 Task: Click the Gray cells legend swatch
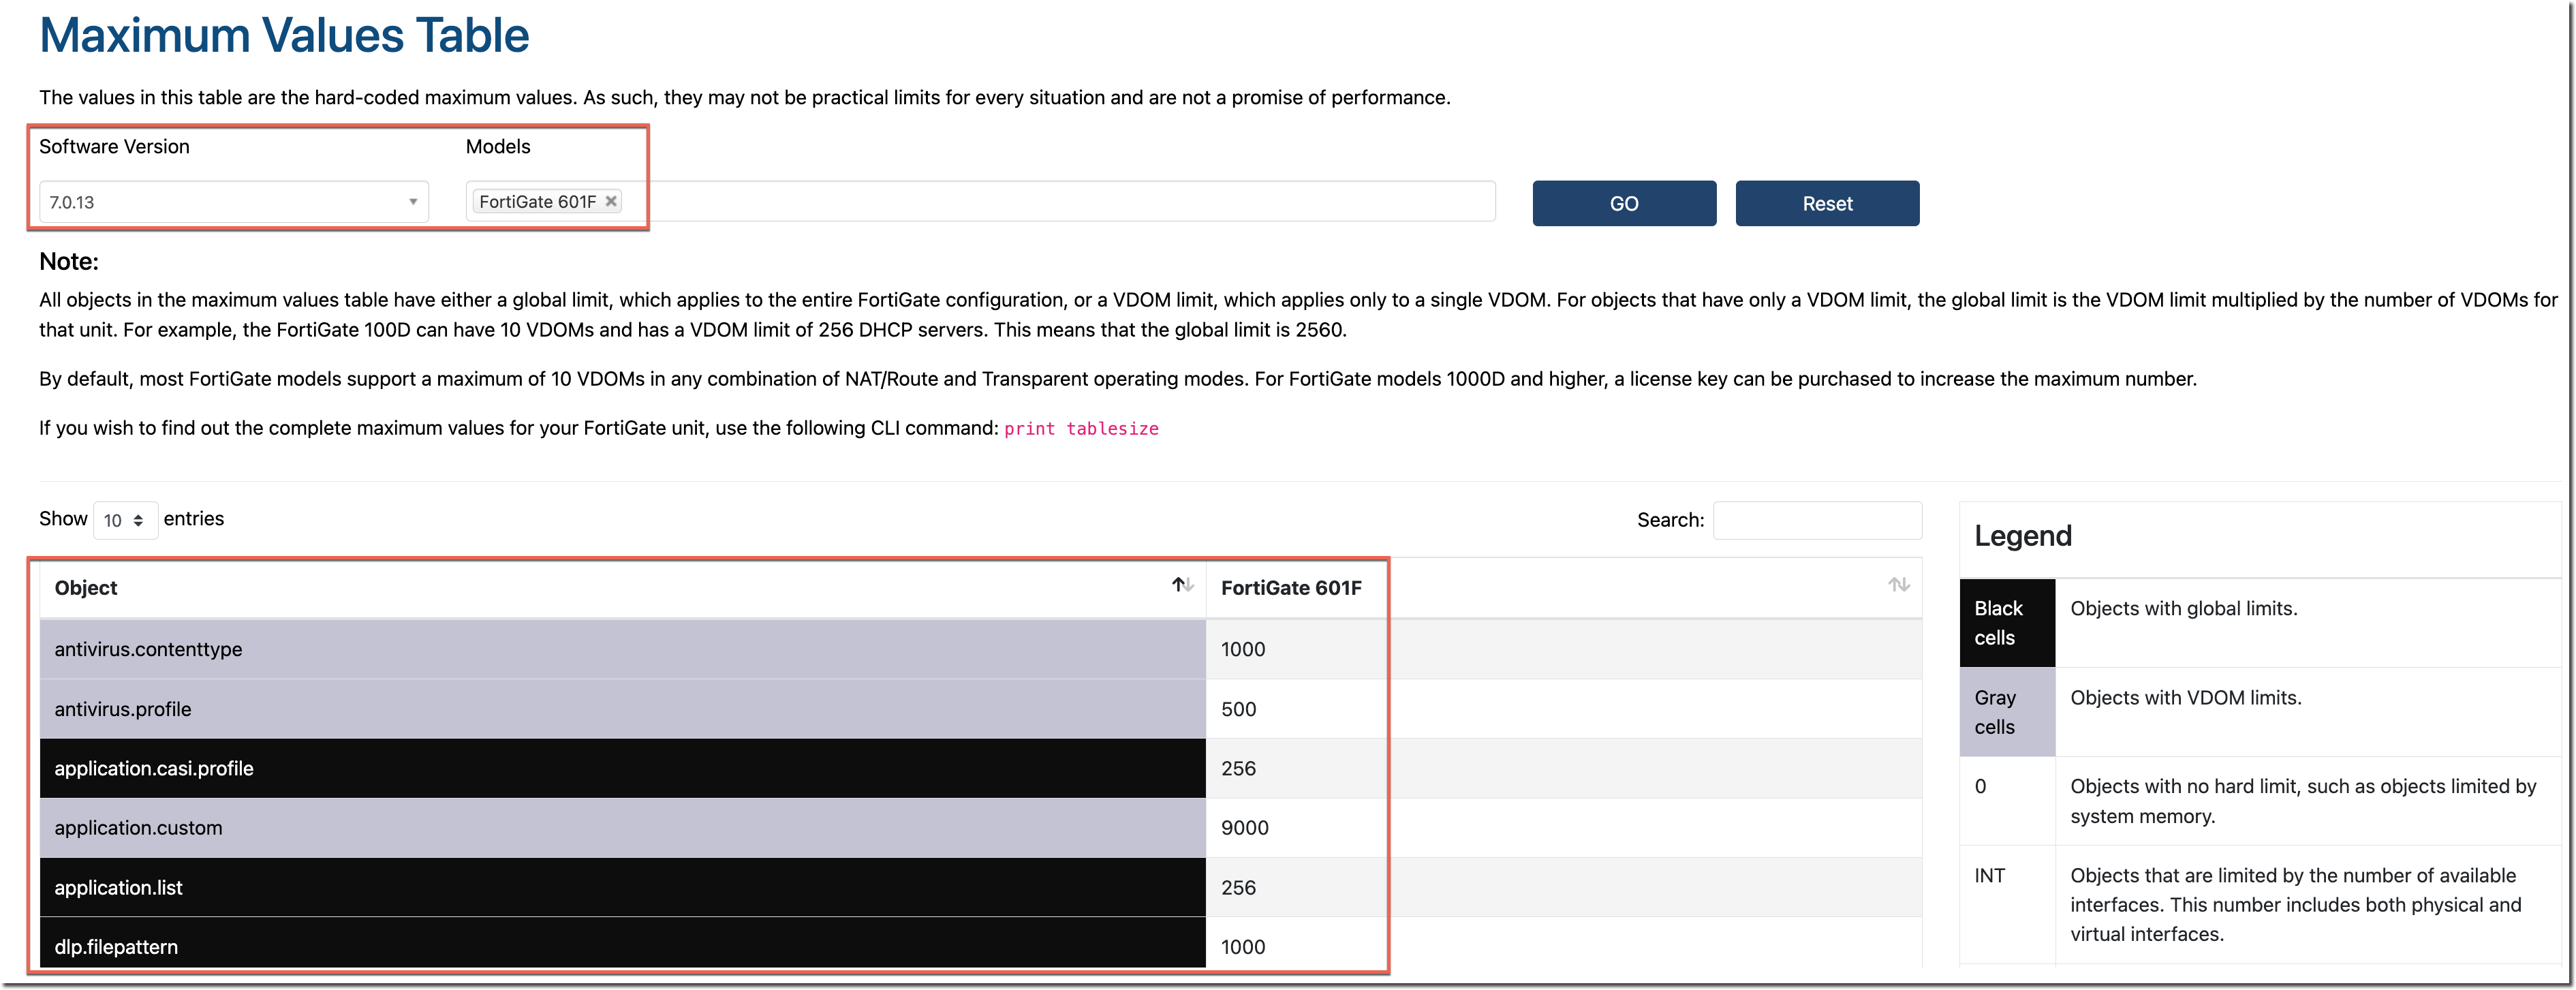(x=2006, y=712)
